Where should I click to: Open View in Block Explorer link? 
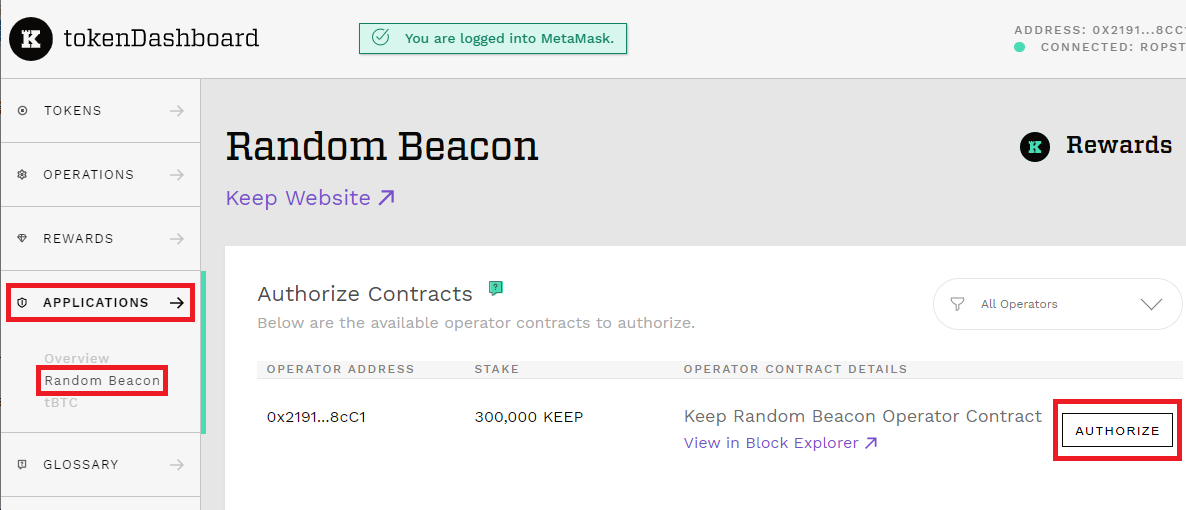tap(780, 443)
